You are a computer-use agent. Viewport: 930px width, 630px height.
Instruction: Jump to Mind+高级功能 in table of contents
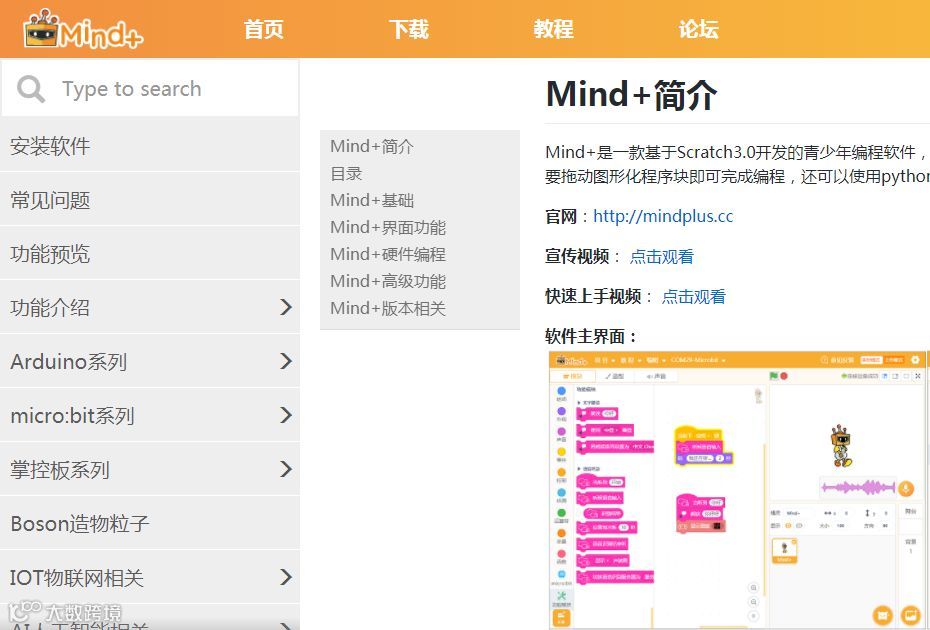point(388,281)
